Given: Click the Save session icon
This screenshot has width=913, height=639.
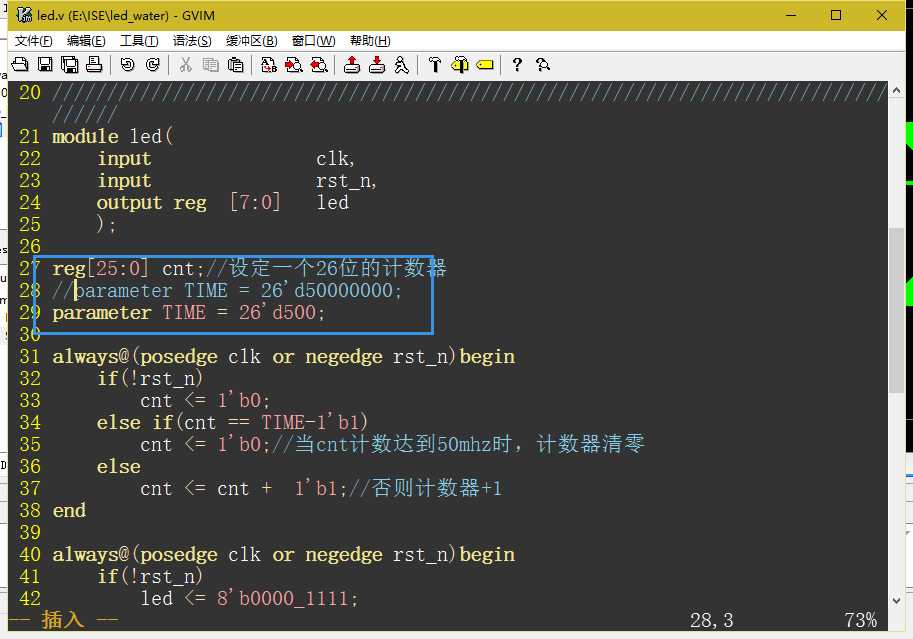Looking at the screenshot, I should (x=377, y=64).
